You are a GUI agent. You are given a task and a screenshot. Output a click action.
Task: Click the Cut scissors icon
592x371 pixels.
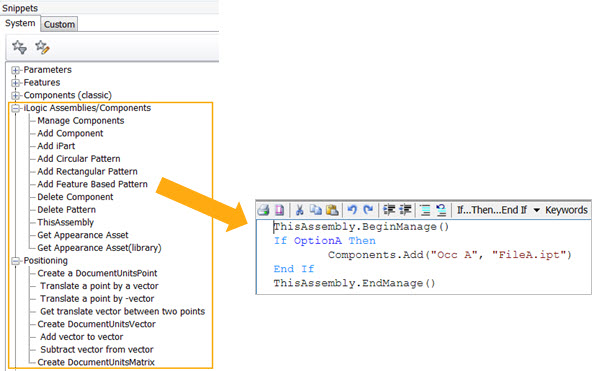coord(300,210)
